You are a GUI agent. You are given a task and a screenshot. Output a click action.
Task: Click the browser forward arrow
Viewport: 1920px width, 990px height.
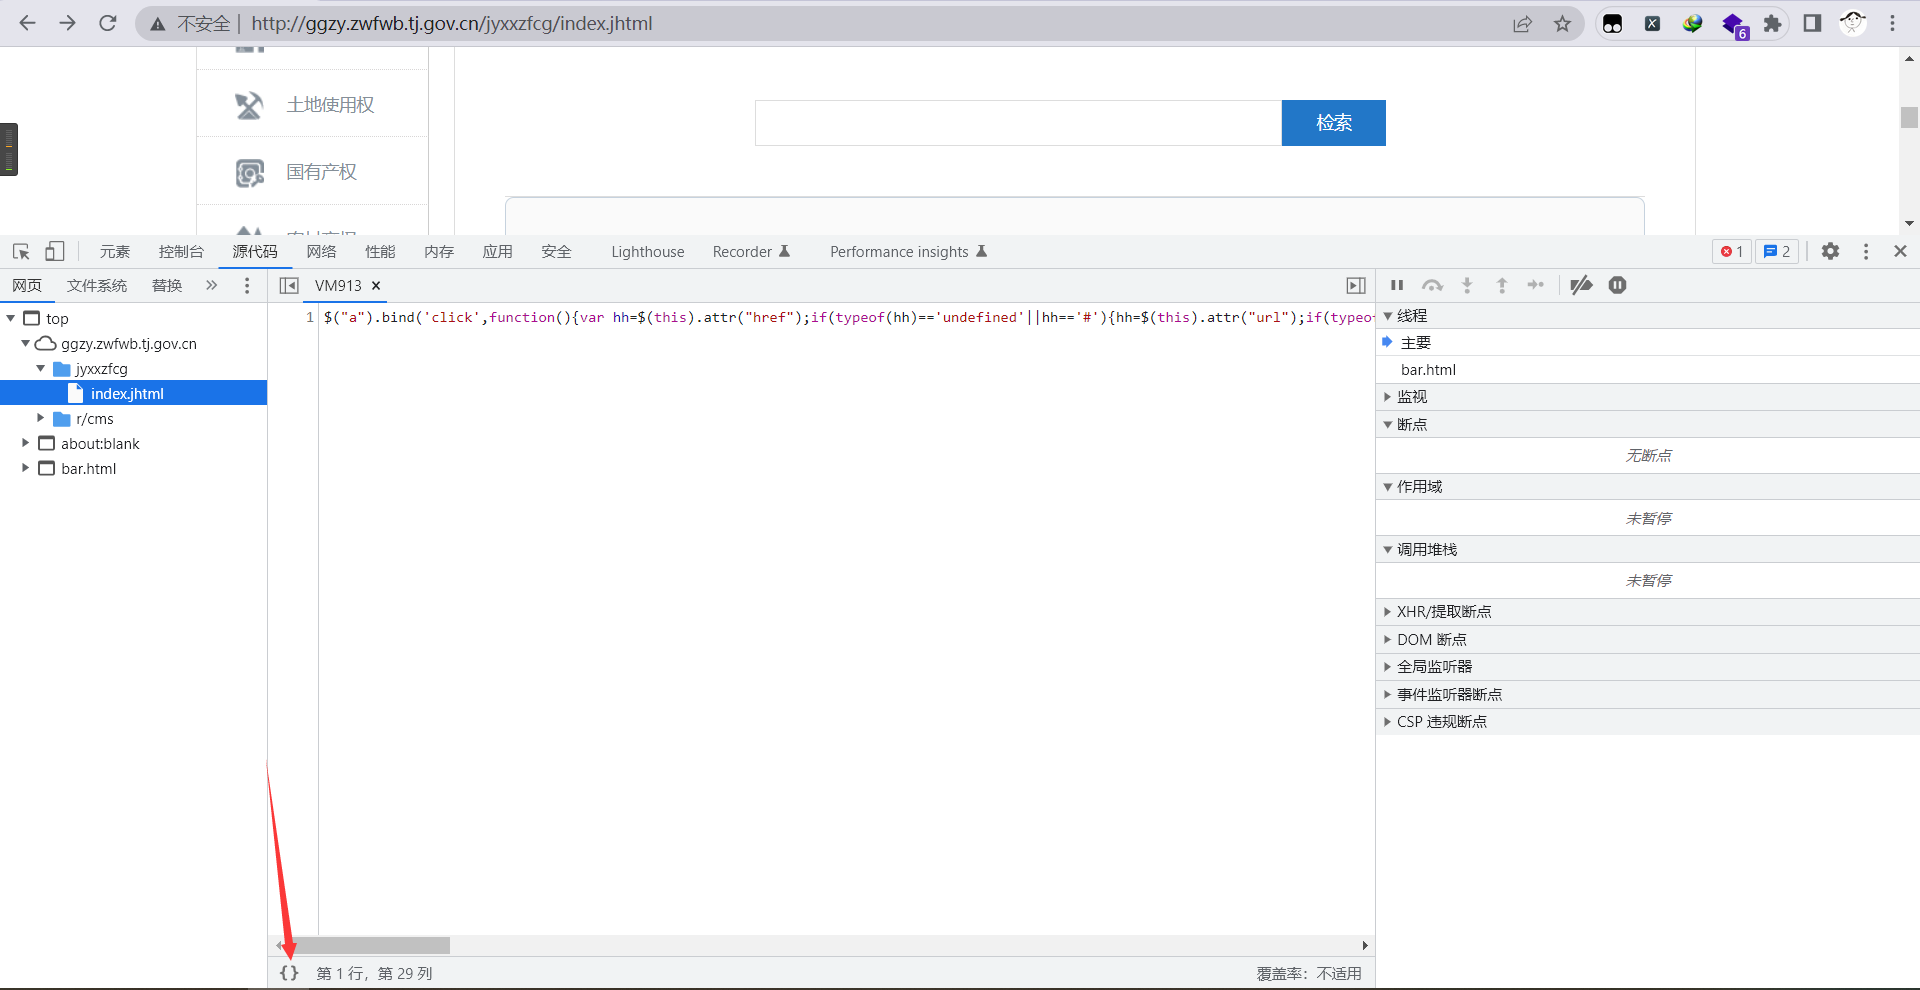coord(67,23)
